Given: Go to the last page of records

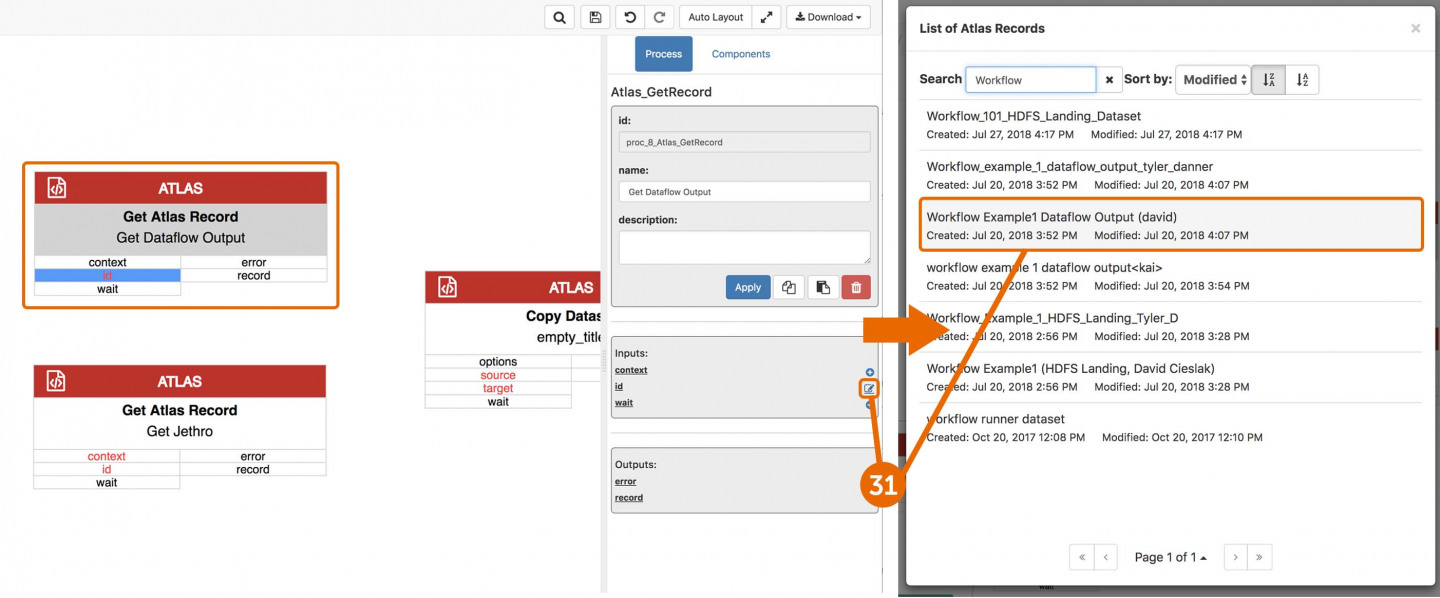Looking at the screenshot, I should [1260, 557].
